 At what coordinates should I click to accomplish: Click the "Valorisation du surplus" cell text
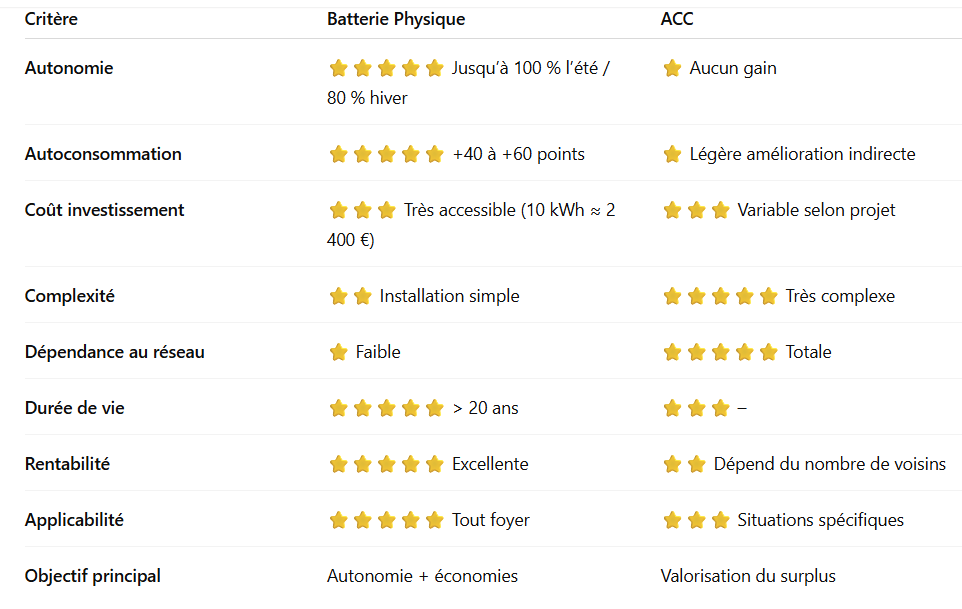[x=748, y=576]
